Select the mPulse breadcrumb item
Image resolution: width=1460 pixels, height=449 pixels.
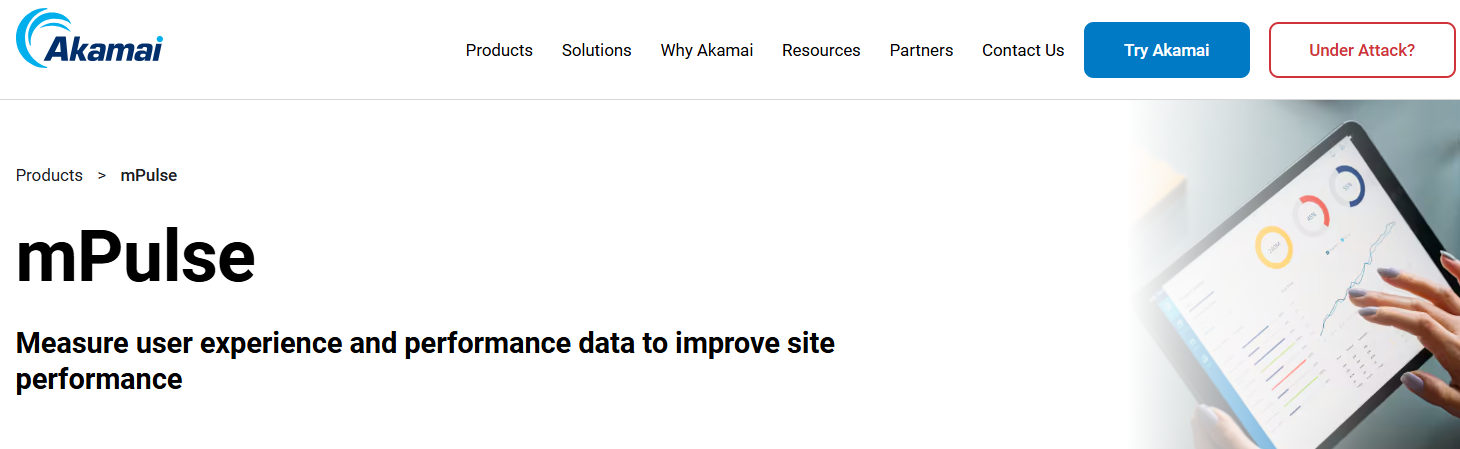click(149, 175)
